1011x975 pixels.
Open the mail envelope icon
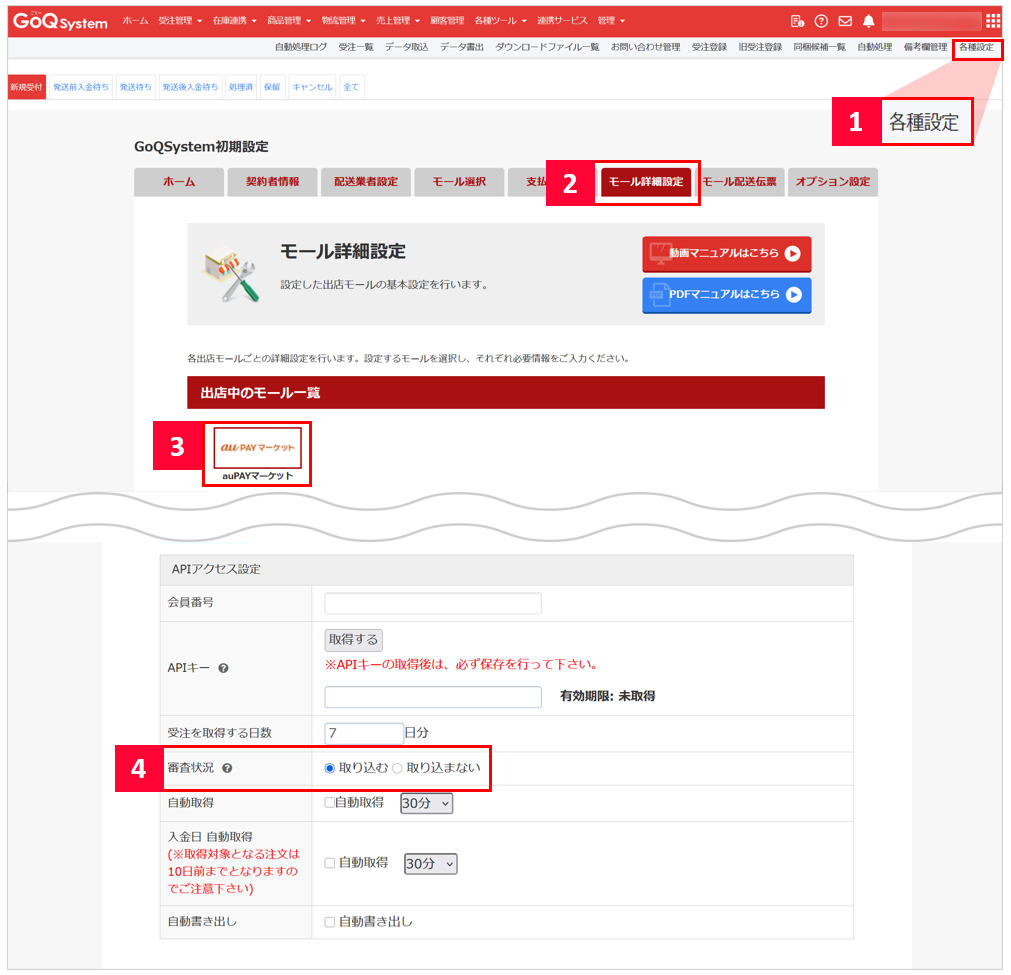point(845,21)
